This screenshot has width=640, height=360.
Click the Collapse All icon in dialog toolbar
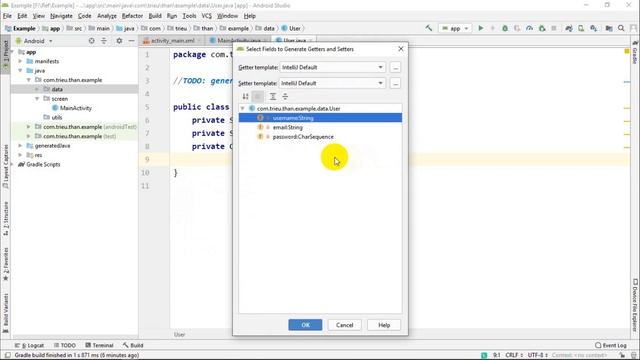click(285, 96)
